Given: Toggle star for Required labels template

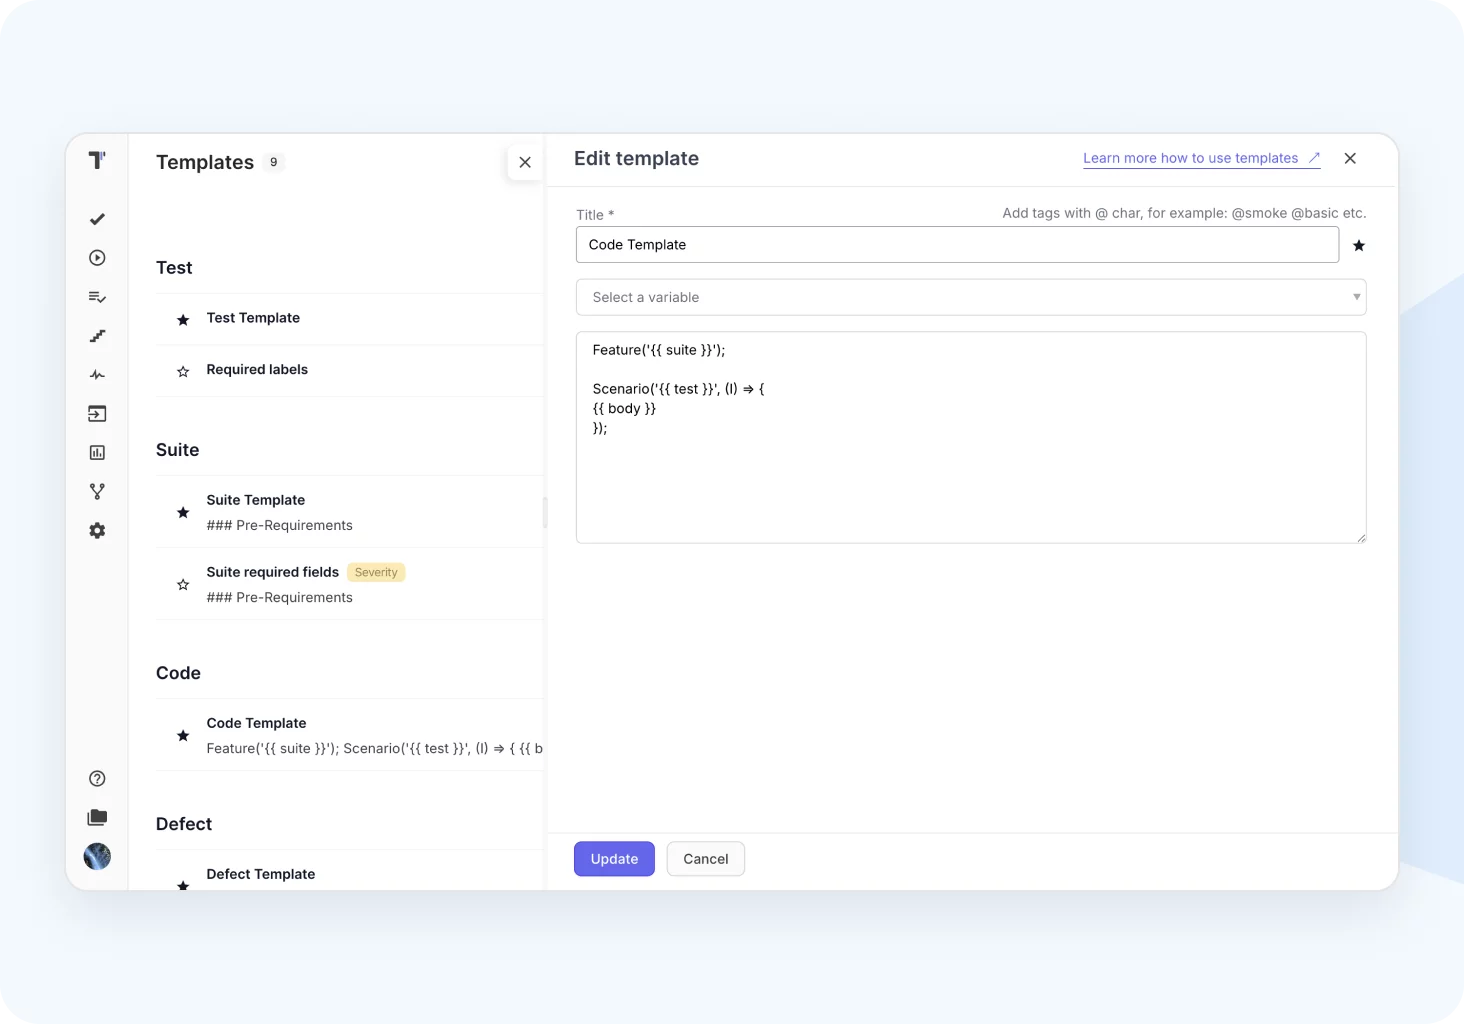Looking at the screenshot, I should 183,372.
